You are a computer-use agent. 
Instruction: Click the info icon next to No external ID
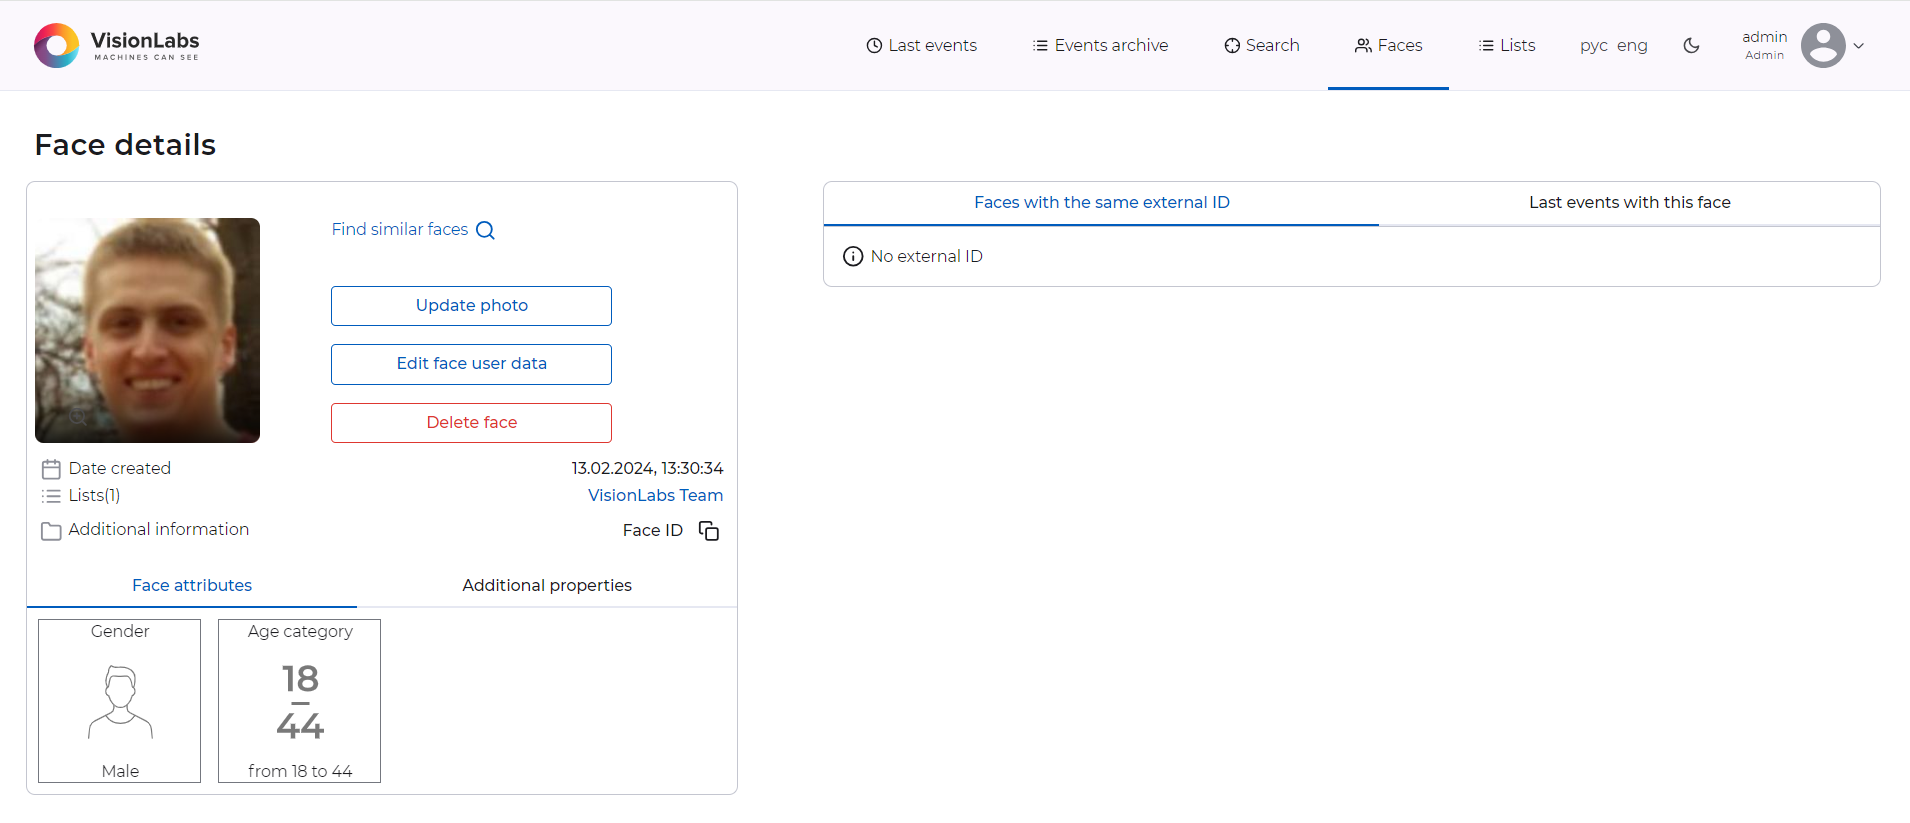pyautogui.click(x=853, y=257)
